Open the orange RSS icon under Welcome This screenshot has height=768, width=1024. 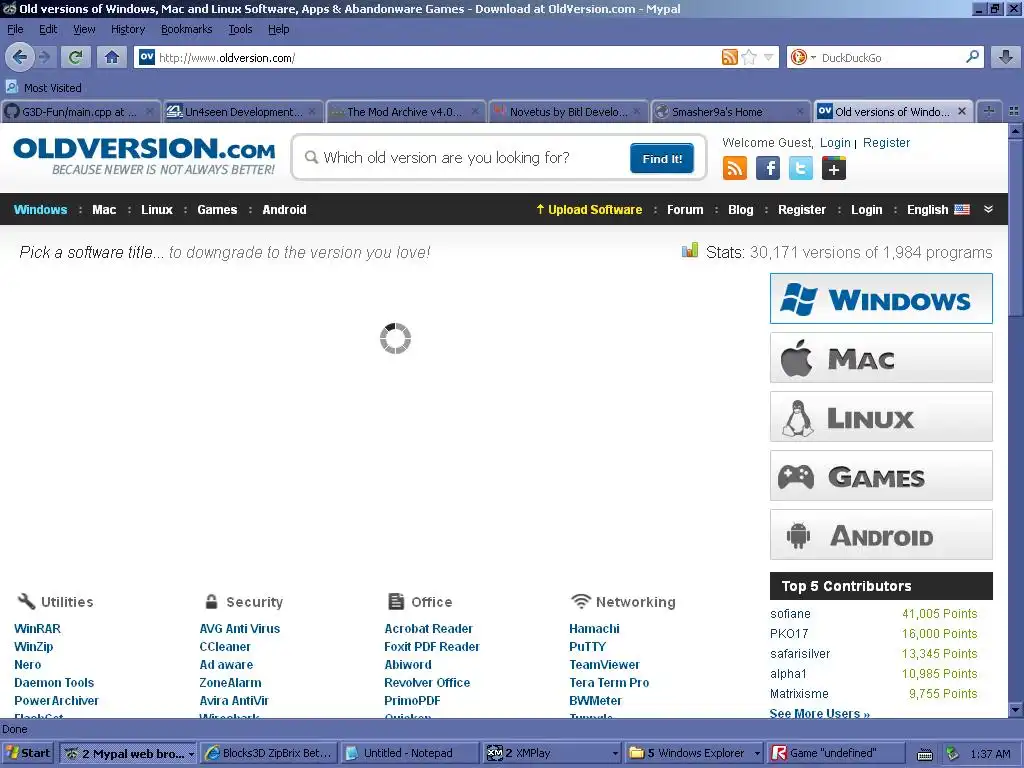tap(735, 168)
